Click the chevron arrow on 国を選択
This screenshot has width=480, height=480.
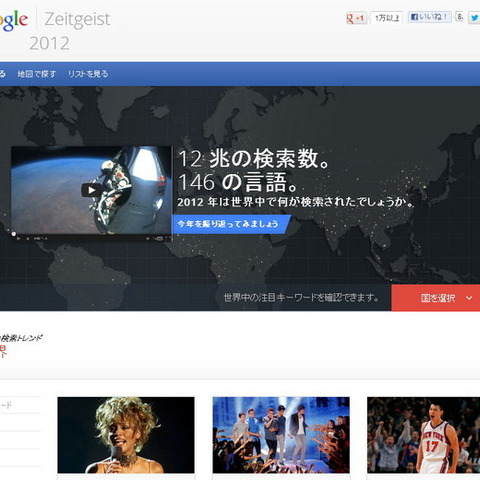tap(469, 298)
